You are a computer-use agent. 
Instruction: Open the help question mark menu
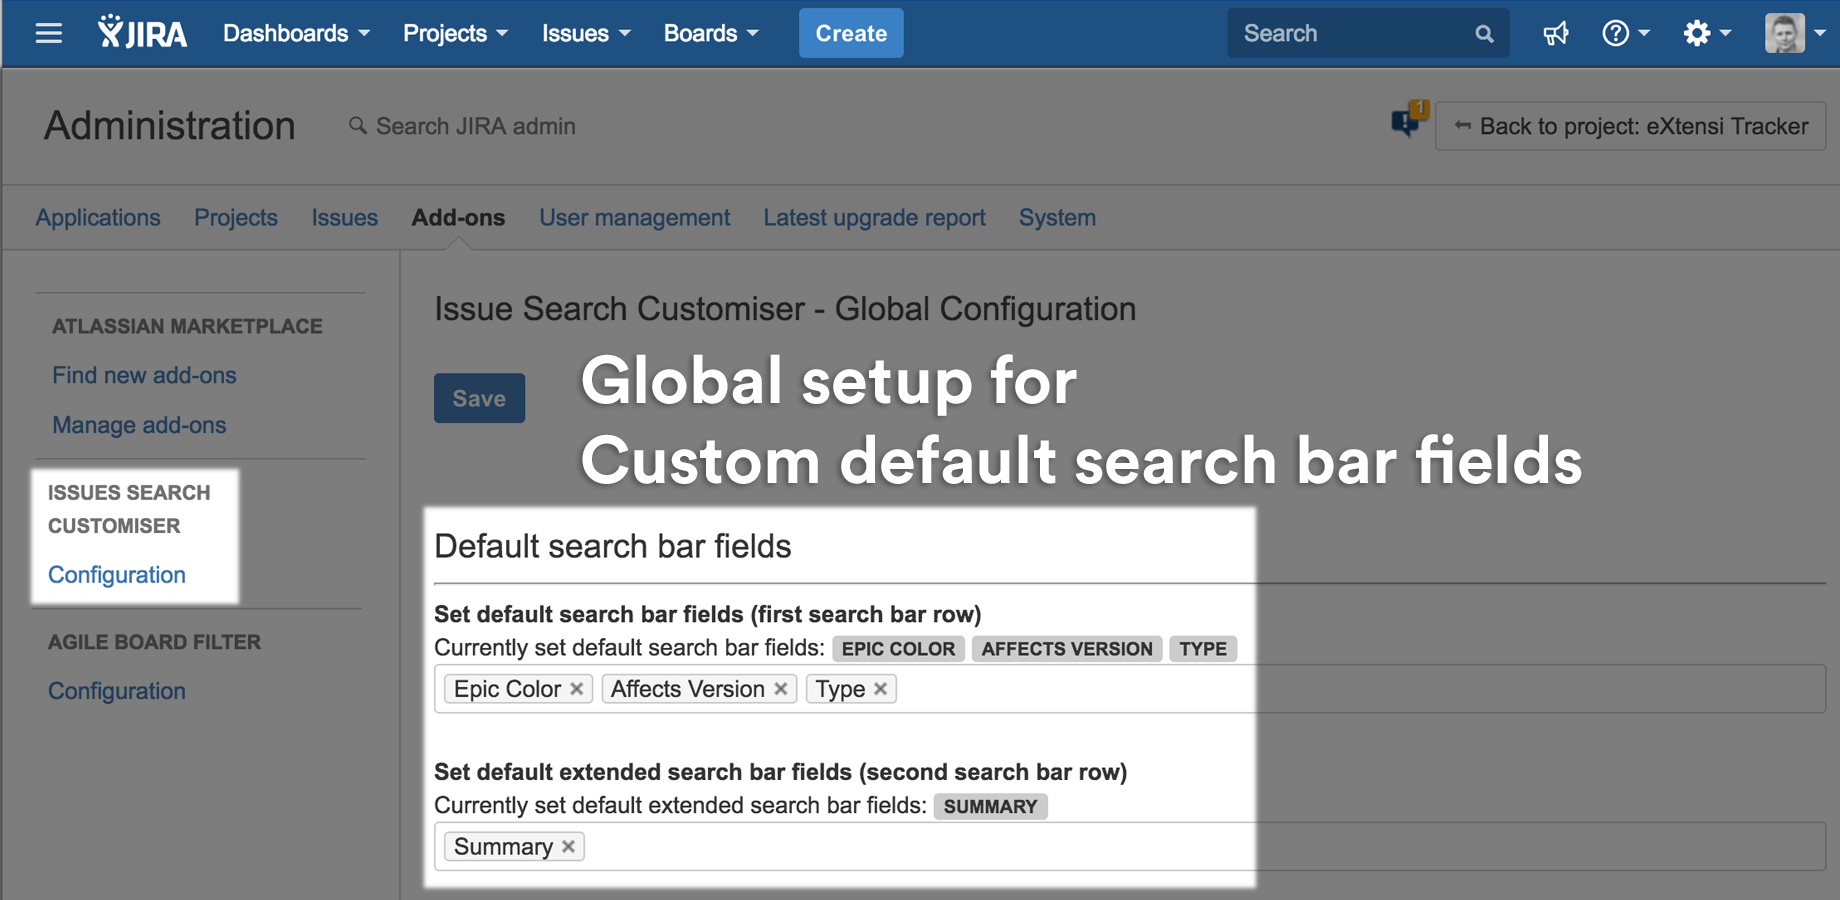[x=1625, y=34]
